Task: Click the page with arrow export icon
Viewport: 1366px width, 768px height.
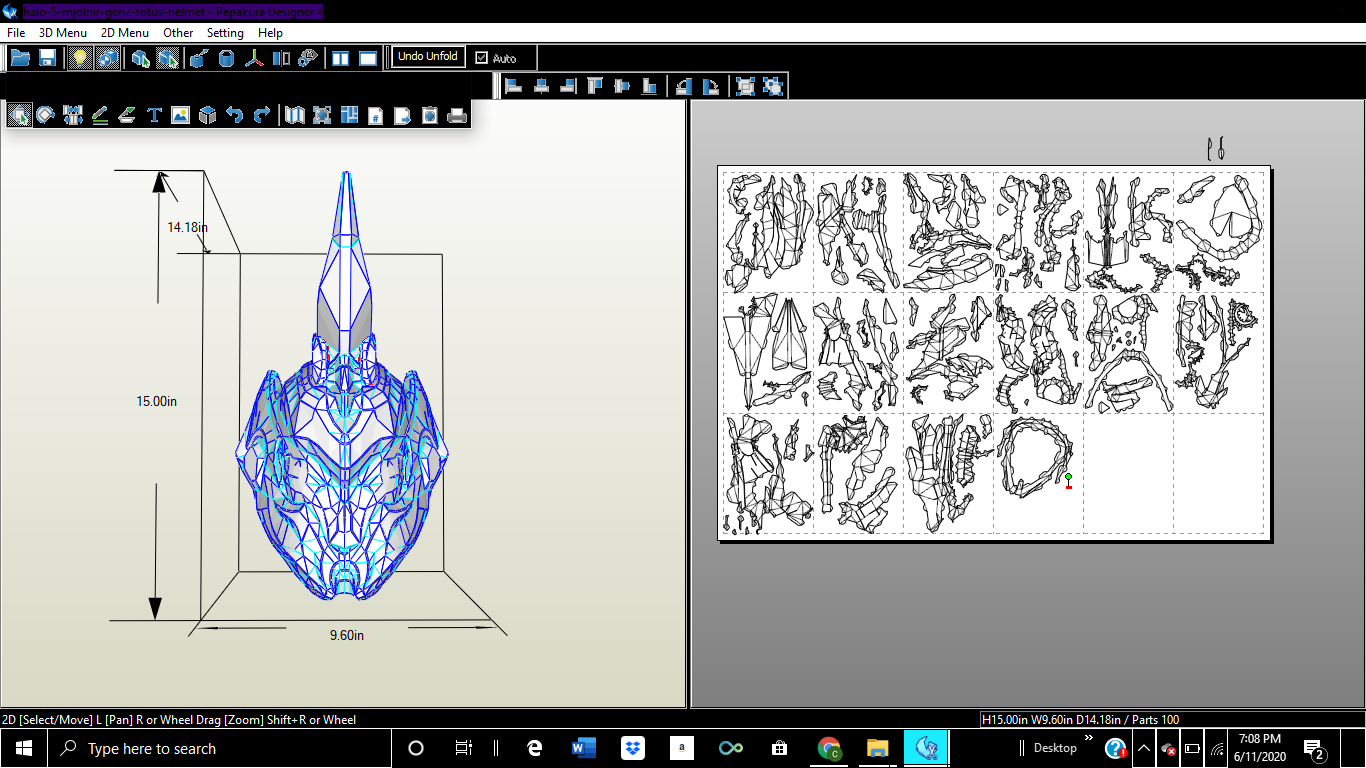Action: 402,115
